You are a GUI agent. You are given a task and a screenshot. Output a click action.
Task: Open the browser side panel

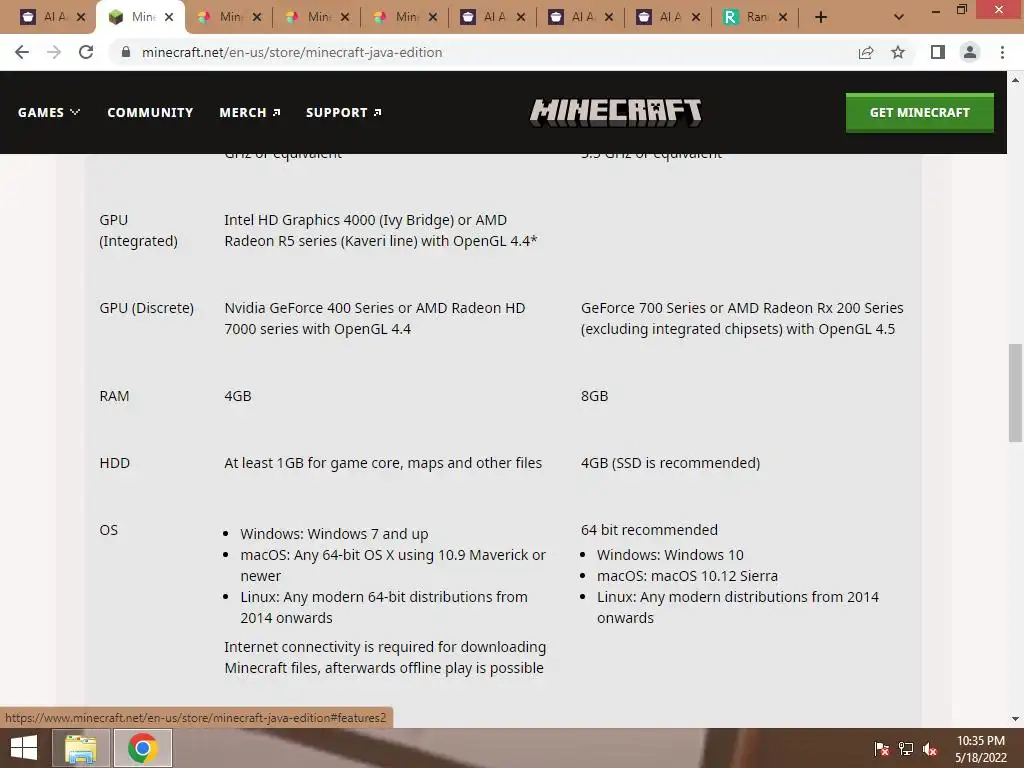938,52
